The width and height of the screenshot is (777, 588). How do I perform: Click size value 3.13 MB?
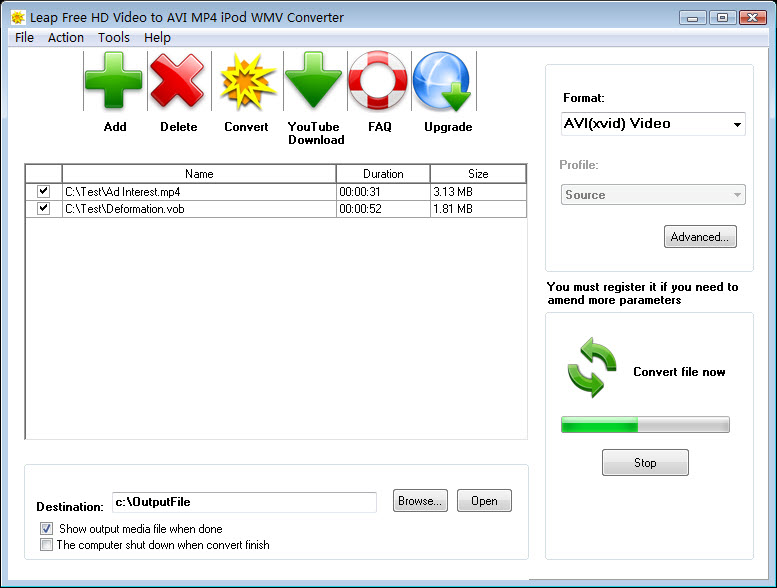click(x=453, y=192)
